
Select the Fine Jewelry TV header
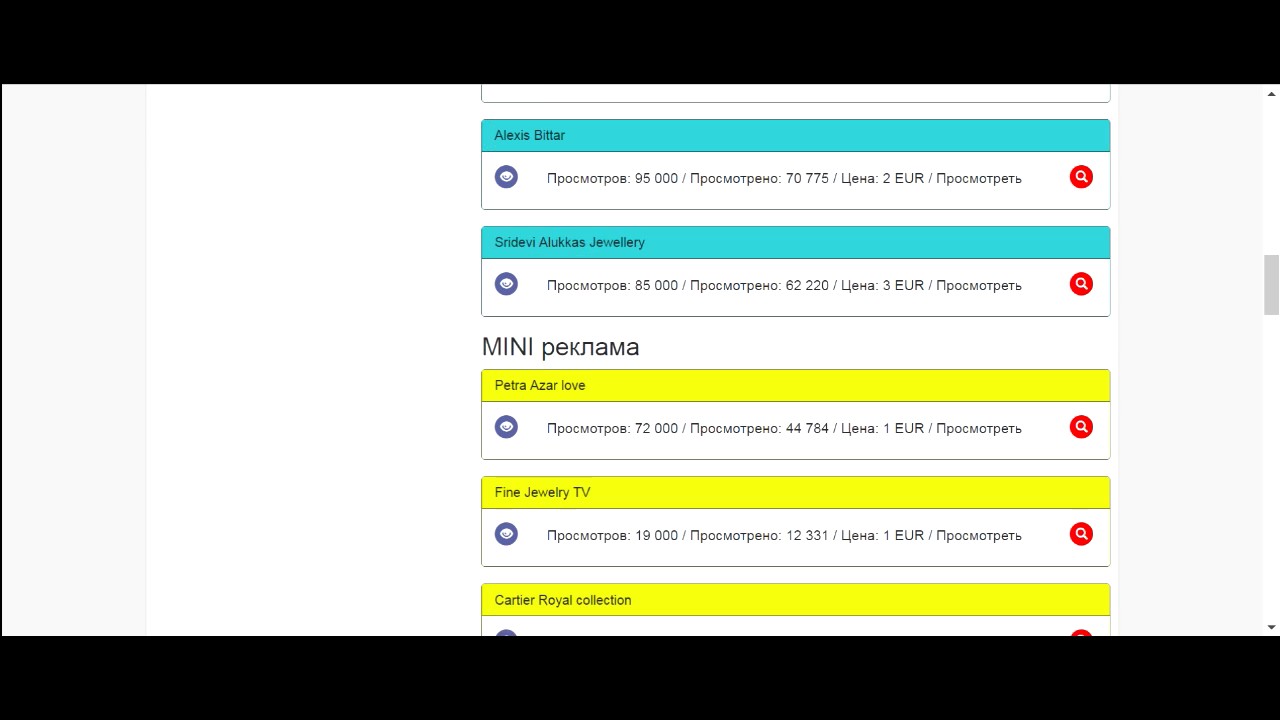[796, 492]
